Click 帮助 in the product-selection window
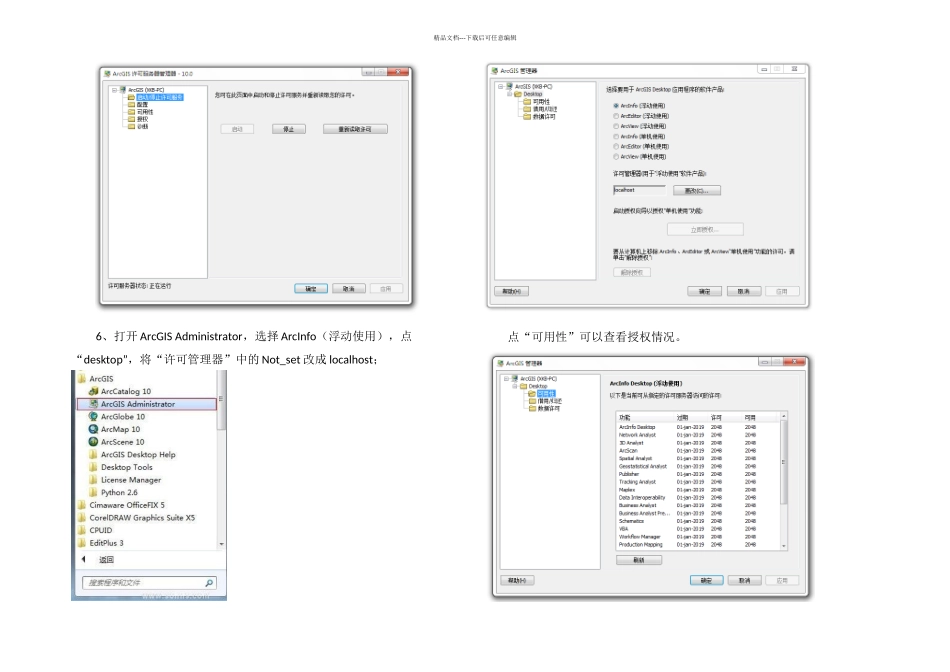The height and width of the screenshot is (672, 950). coord(512,291)
